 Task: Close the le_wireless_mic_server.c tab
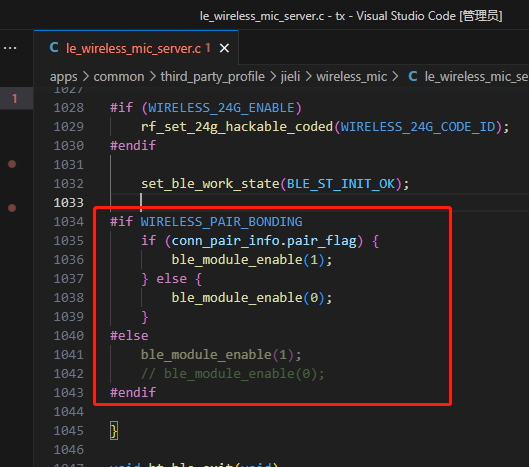coord(224,48)
